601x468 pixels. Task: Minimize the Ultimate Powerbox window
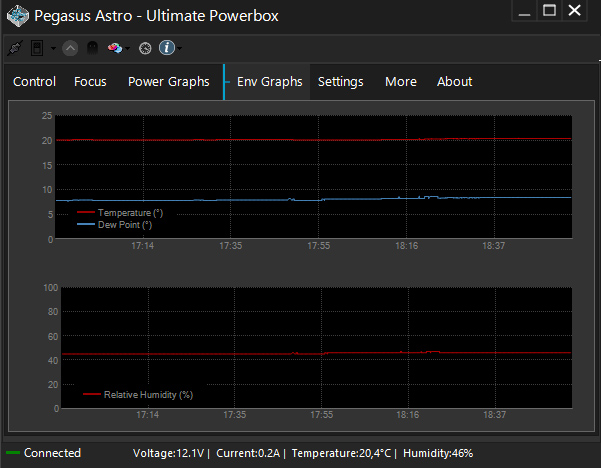(524, 11)
